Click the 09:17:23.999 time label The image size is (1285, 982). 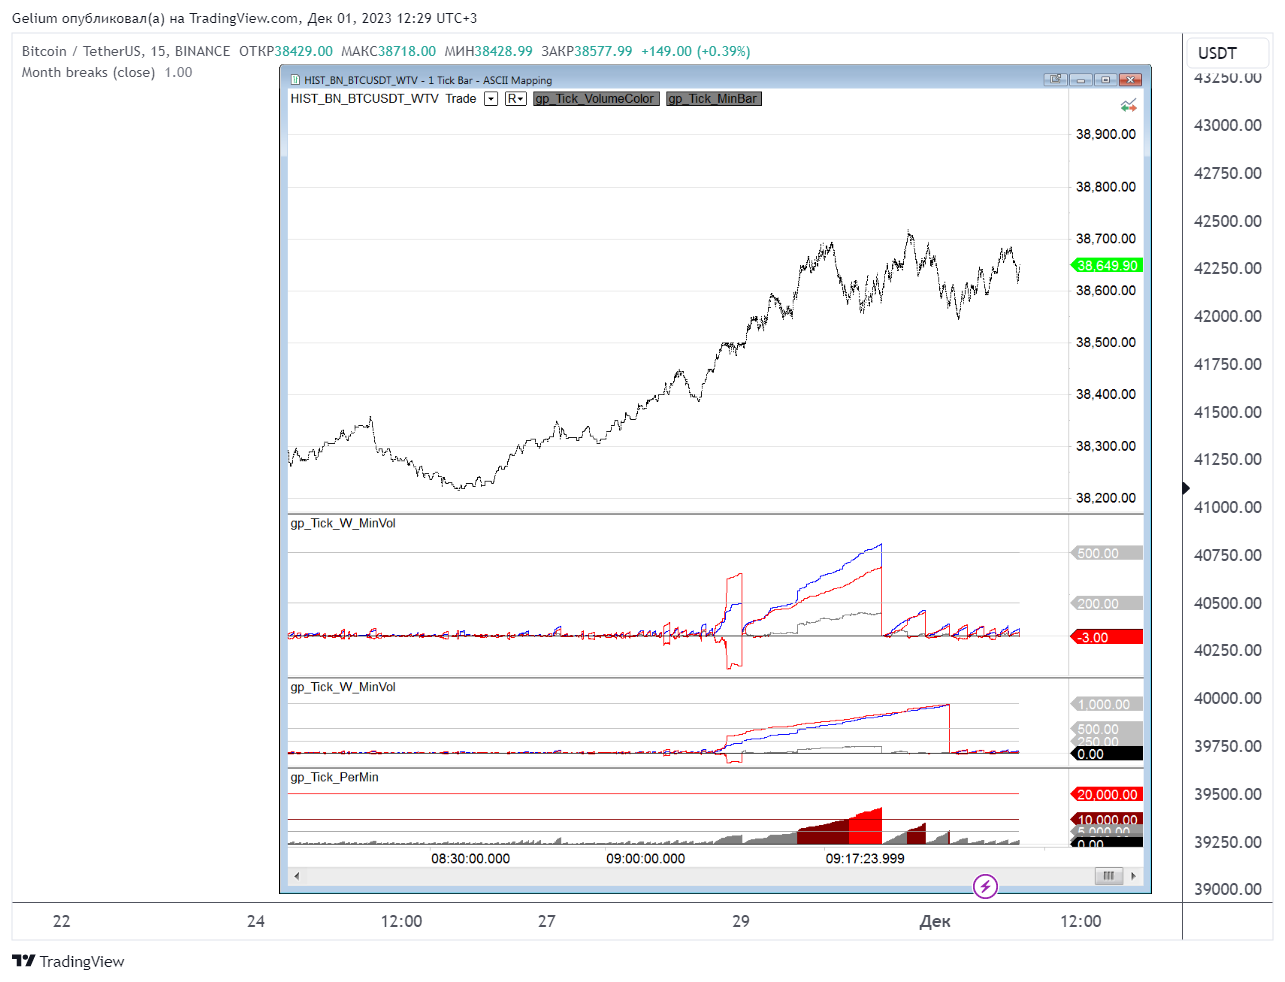865,858
